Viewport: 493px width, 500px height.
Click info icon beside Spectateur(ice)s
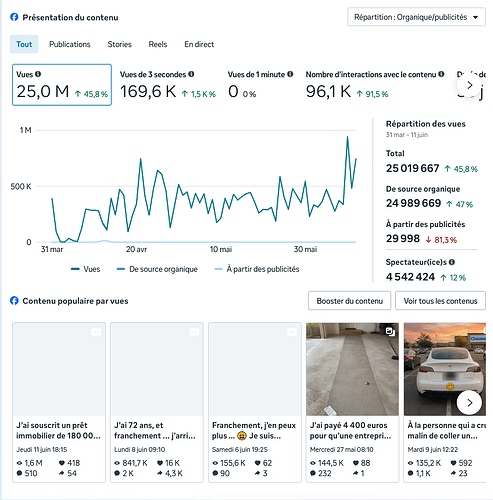tap(452, 262)
